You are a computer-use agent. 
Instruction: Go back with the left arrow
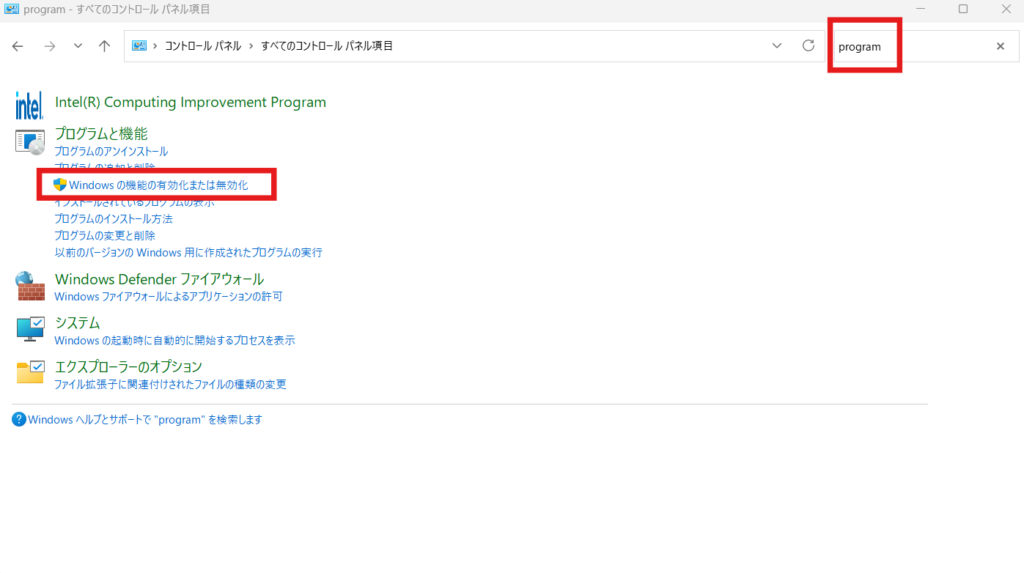(18, 46)
